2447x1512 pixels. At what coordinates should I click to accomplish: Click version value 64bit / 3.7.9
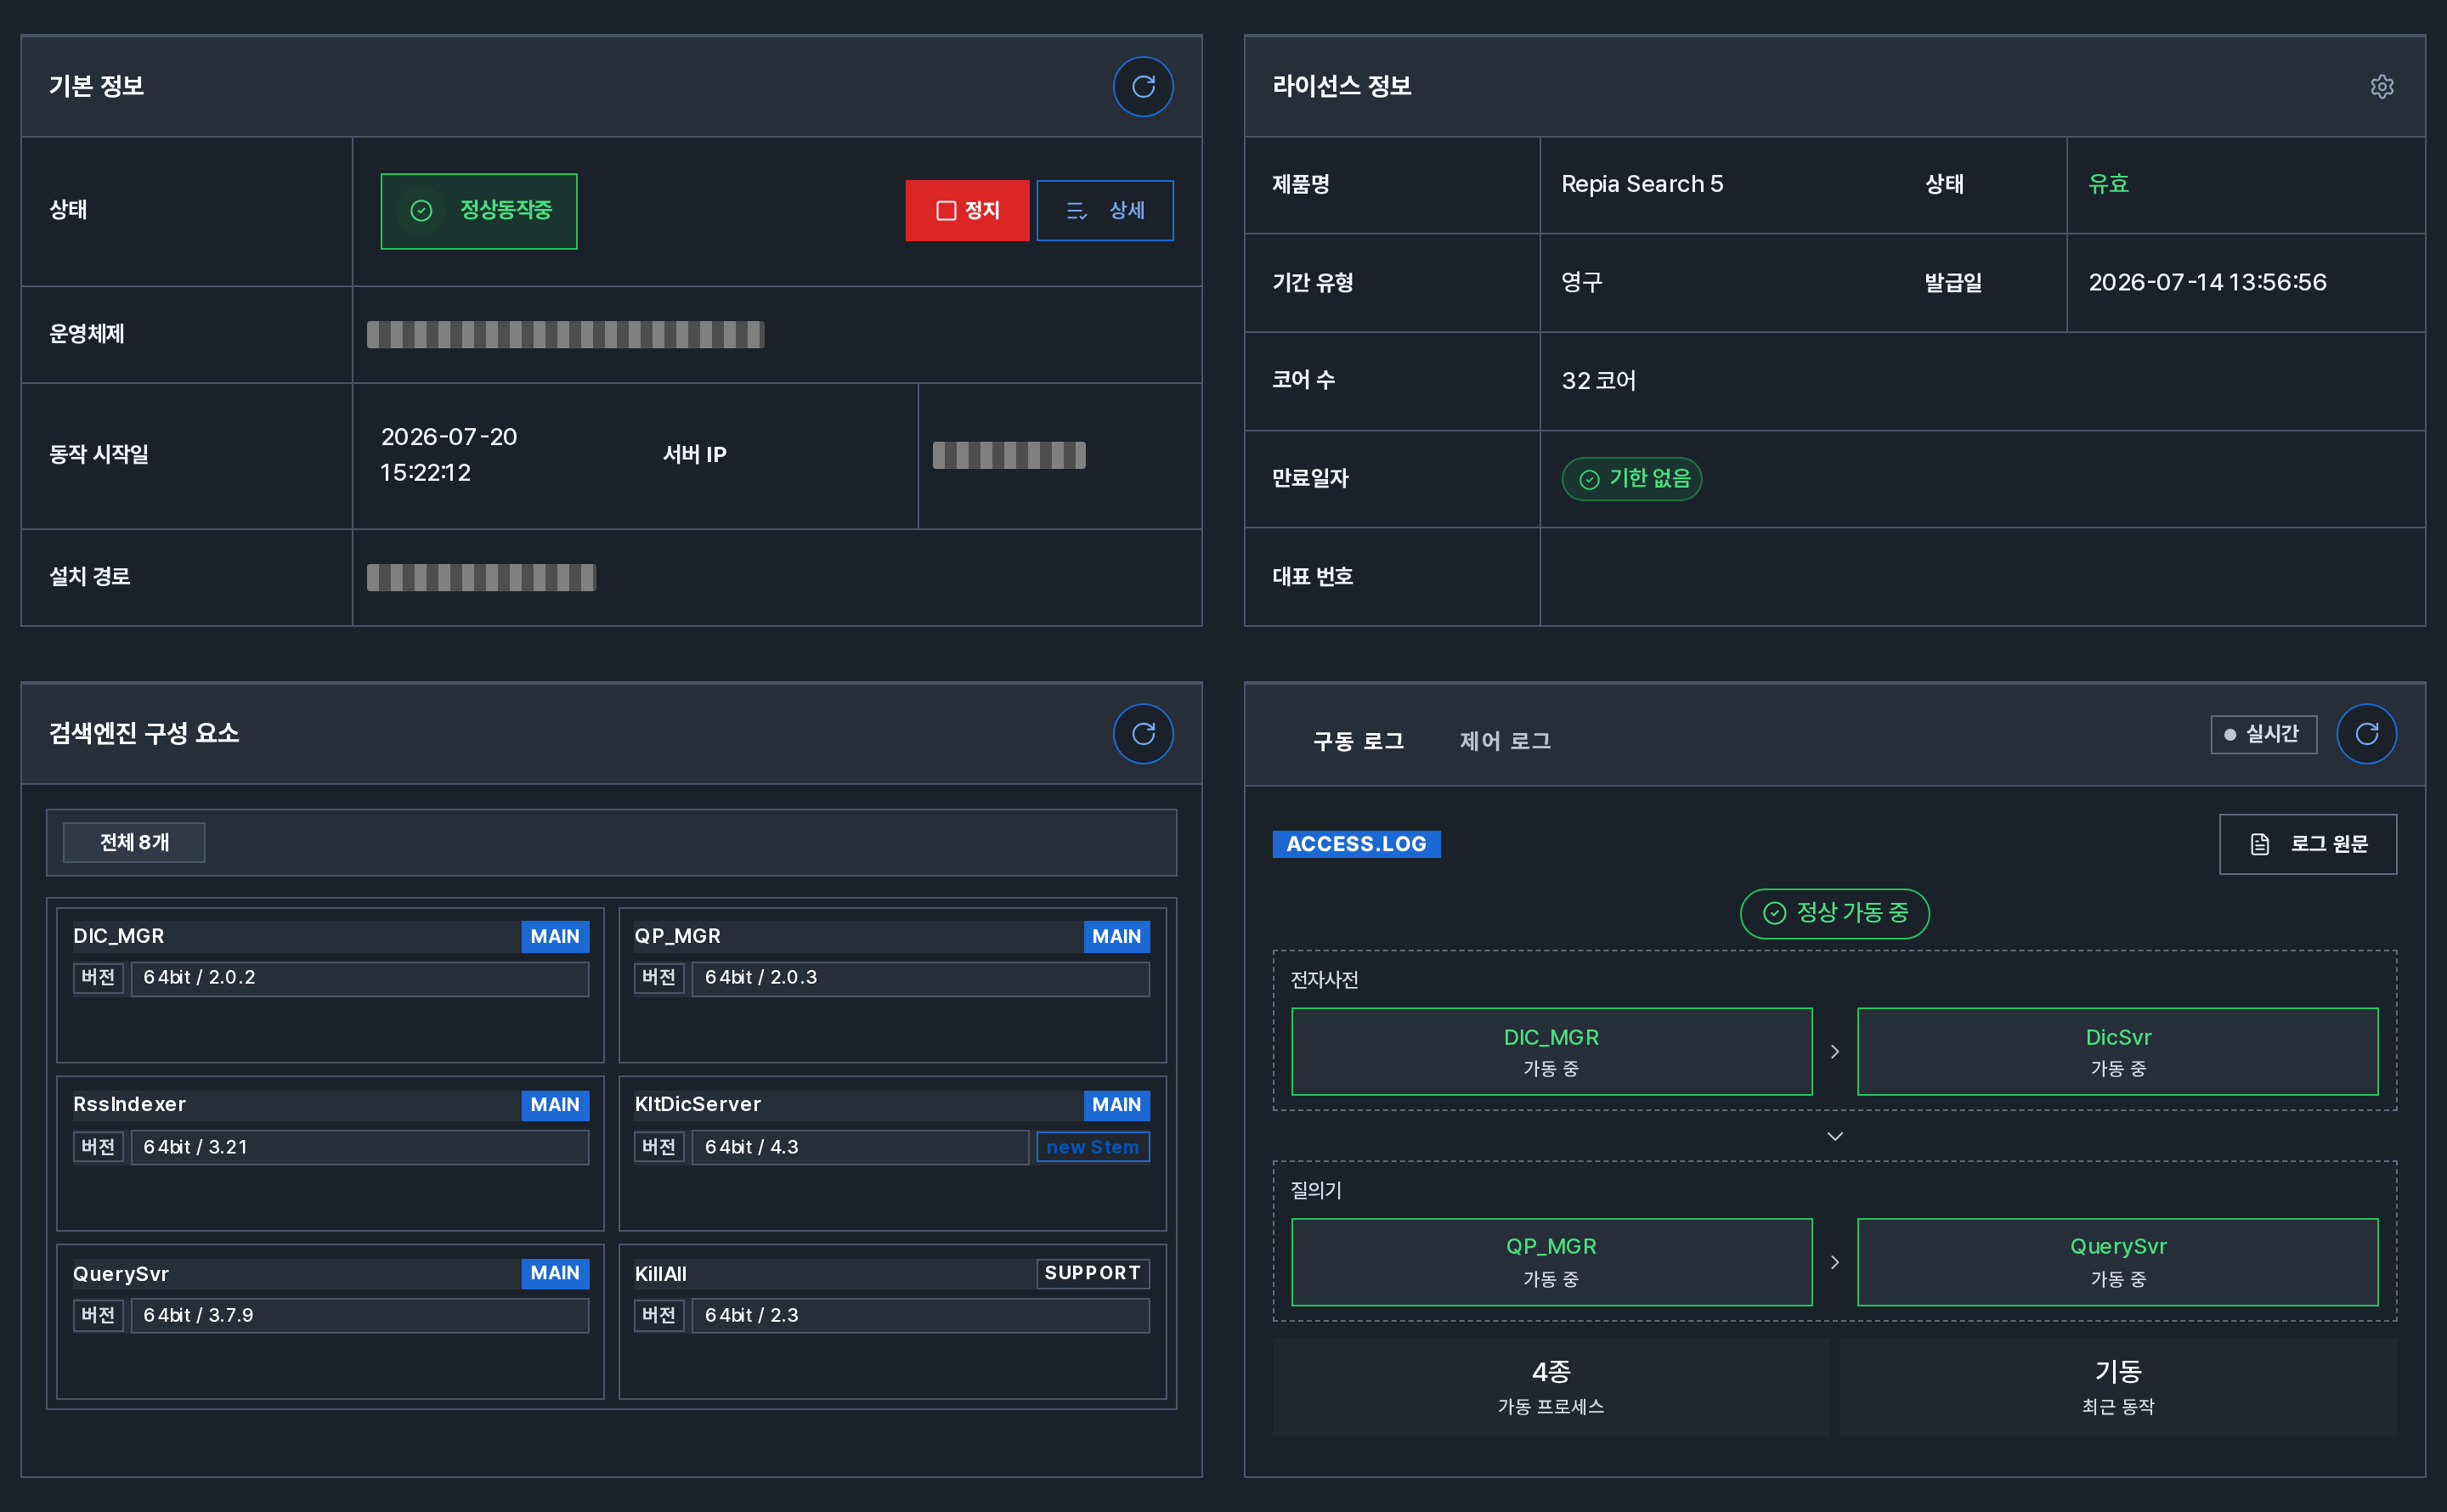tap(360, 1315)
